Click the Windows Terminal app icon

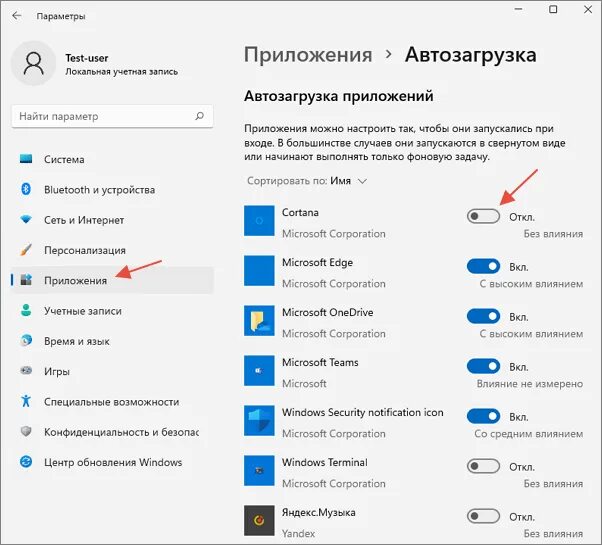point(259,471)
